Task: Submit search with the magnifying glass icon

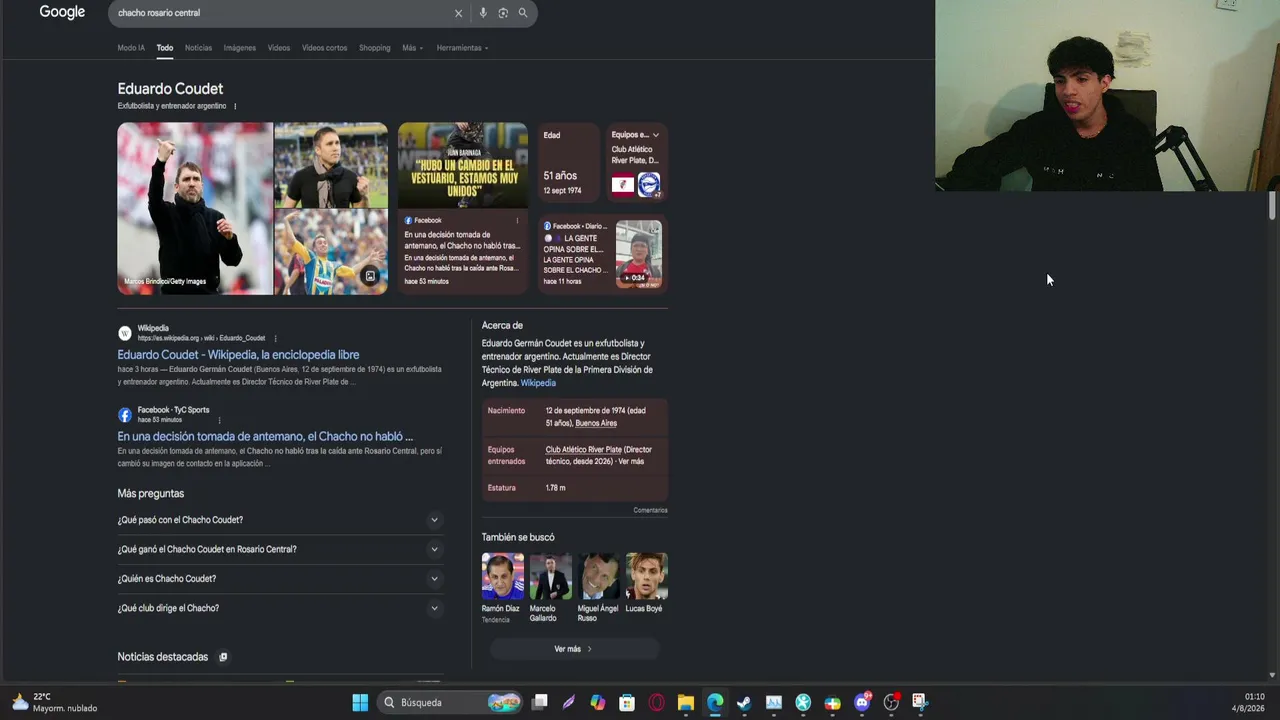Action: 522,13
